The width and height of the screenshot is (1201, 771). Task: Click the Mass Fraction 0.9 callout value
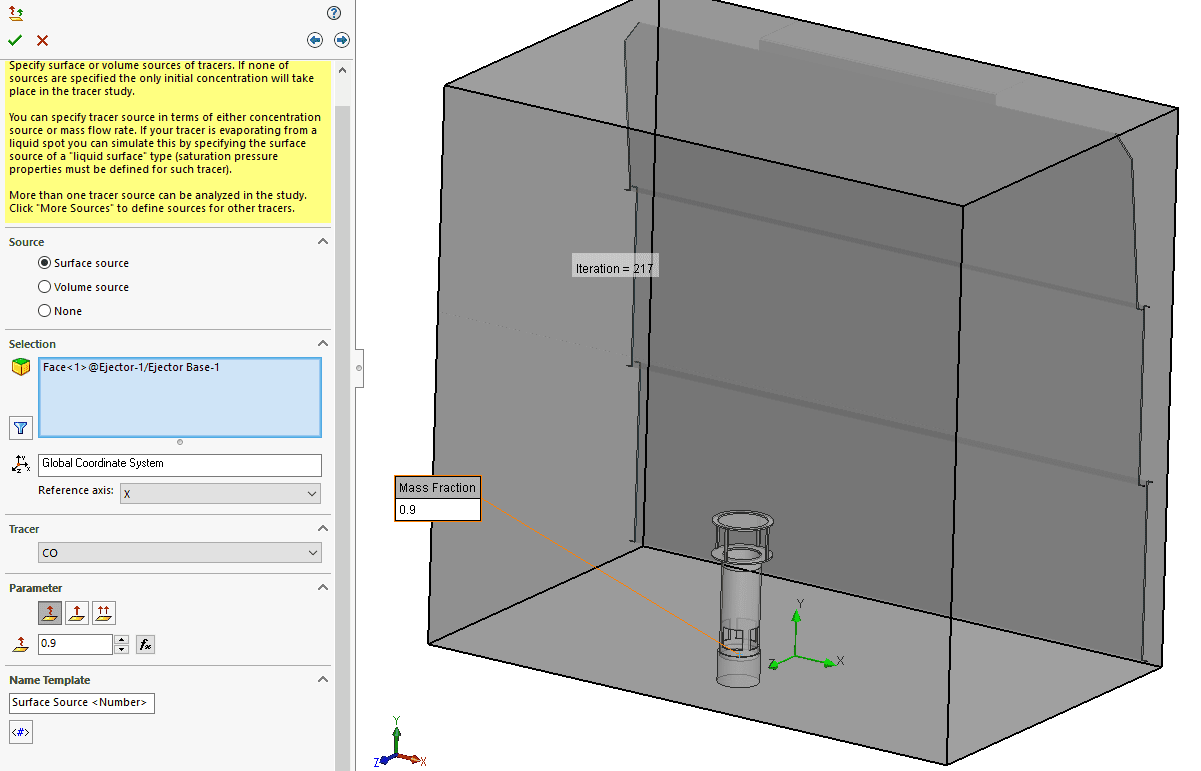click(438, 510)
